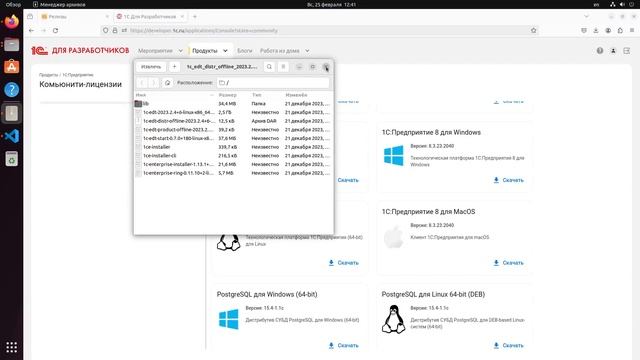Expand the Мероприятия site menu
Image resolution: width=640 pixels, height=360 pixels.
[x=160, y=51]
